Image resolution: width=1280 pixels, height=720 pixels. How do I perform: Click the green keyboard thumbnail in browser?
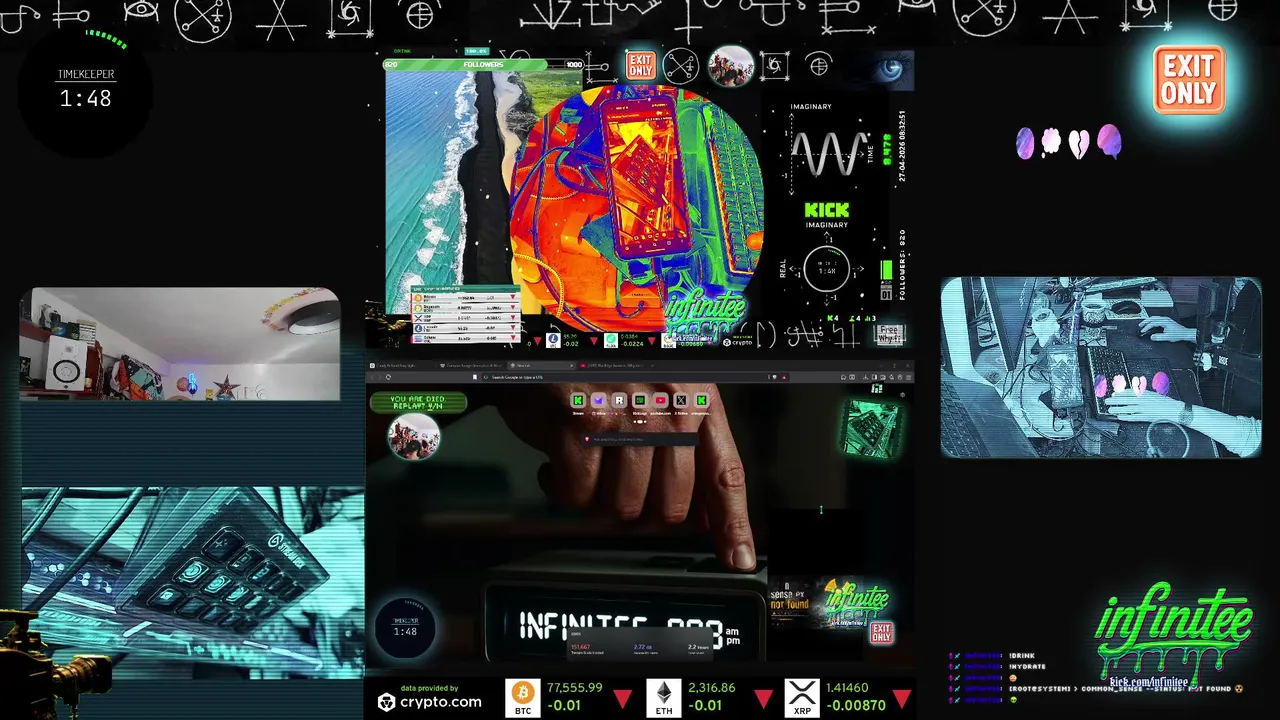(872, 428)
